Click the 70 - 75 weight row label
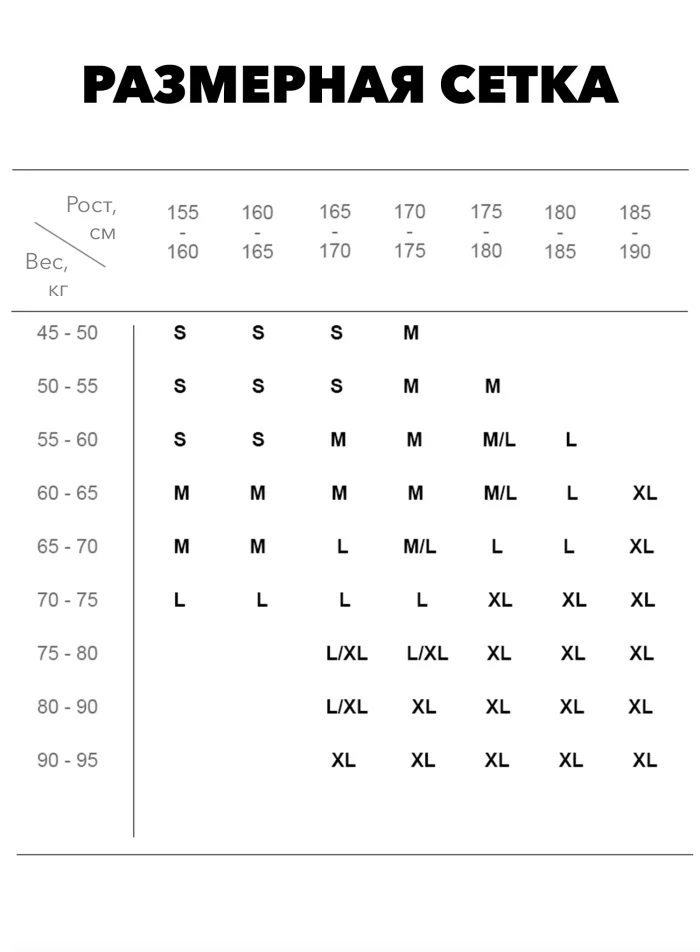700x952 pixels. pyautogui.click(x=68, y=600)
